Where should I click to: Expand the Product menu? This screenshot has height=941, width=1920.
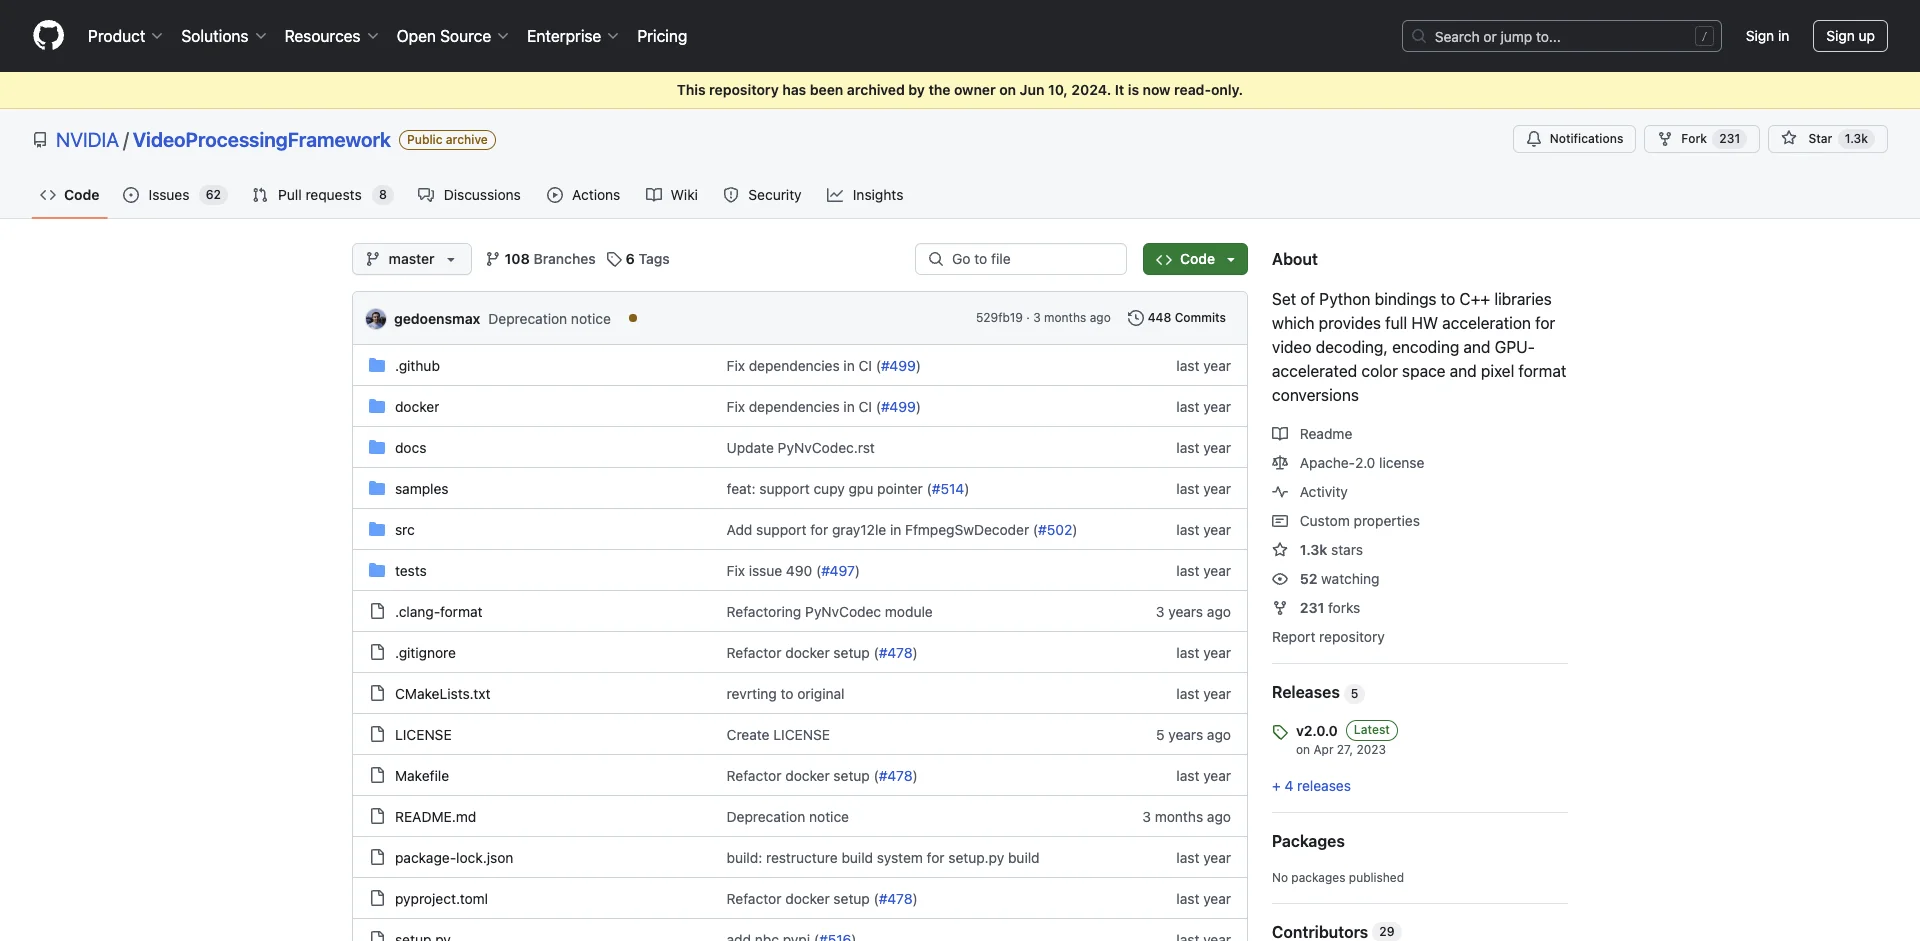click(x=125, y=36)
